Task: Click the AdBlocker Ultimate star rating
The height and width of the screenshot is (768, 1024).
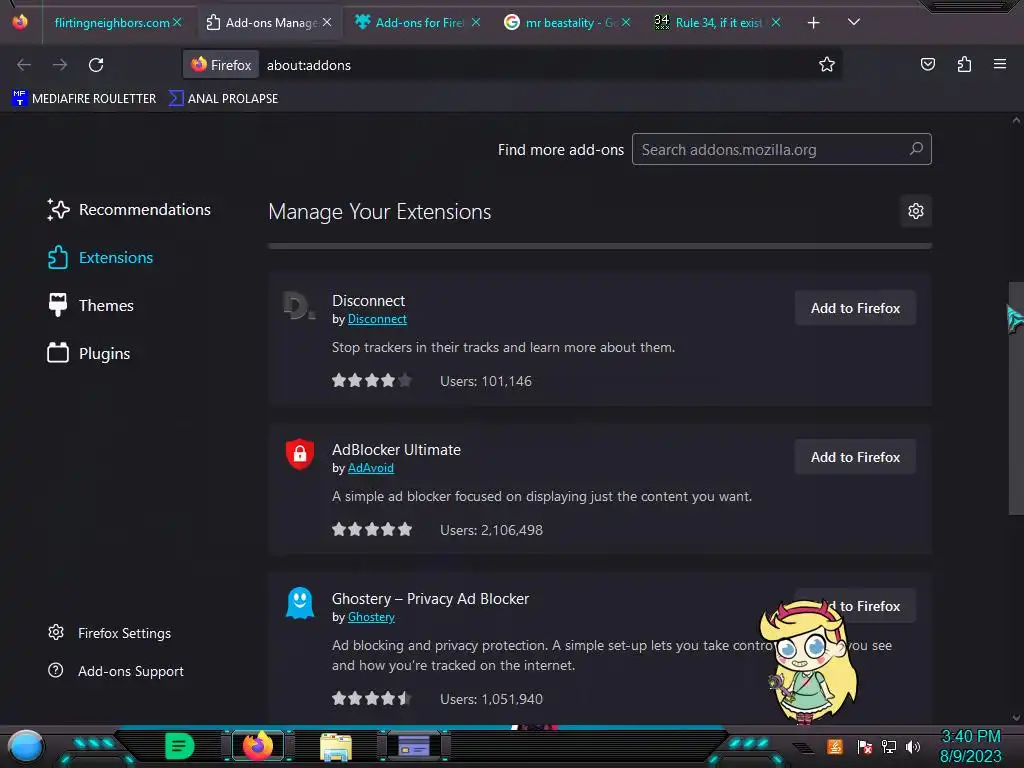Action: (372, 529)
